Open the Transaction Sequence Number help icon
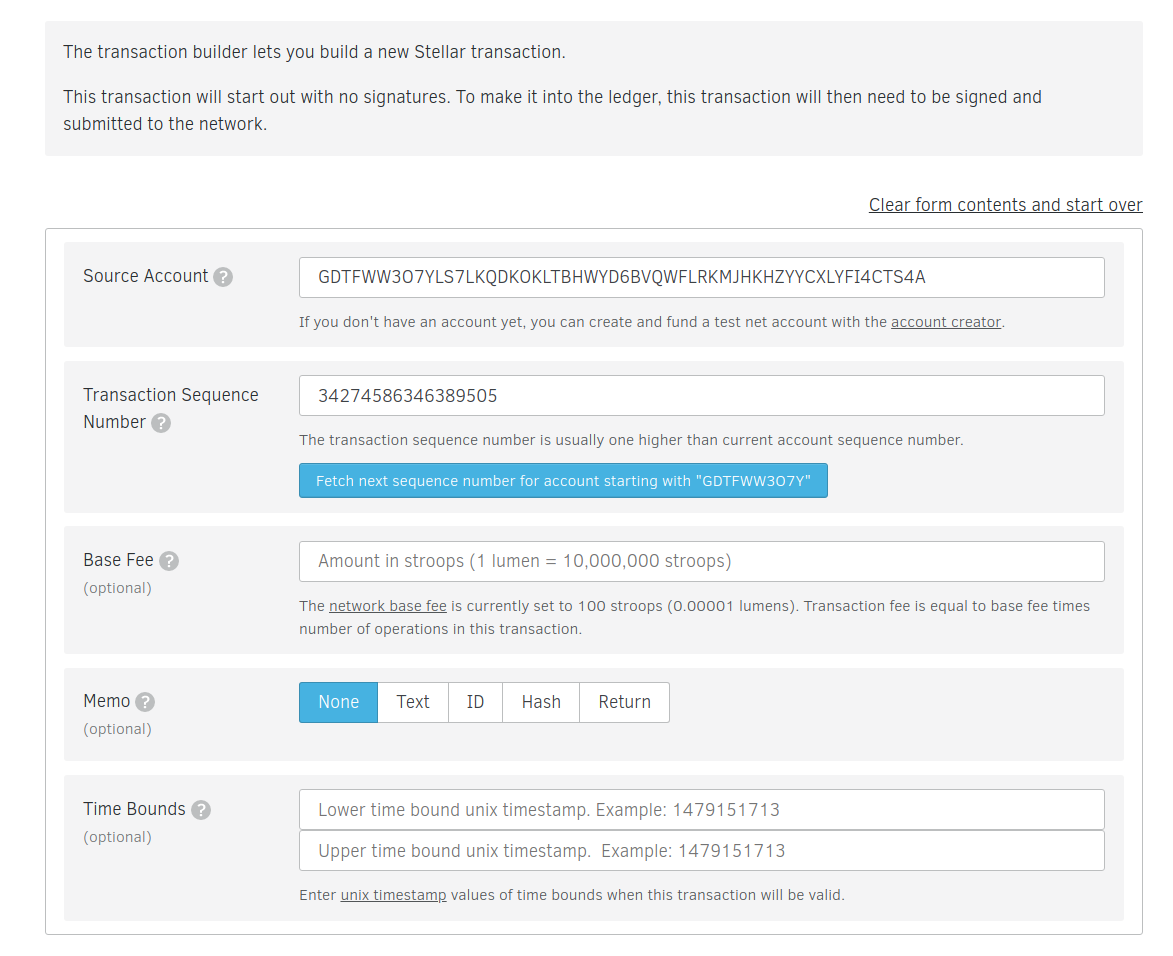This screenshot has height=956, width=1173. [x=161, y=422]
